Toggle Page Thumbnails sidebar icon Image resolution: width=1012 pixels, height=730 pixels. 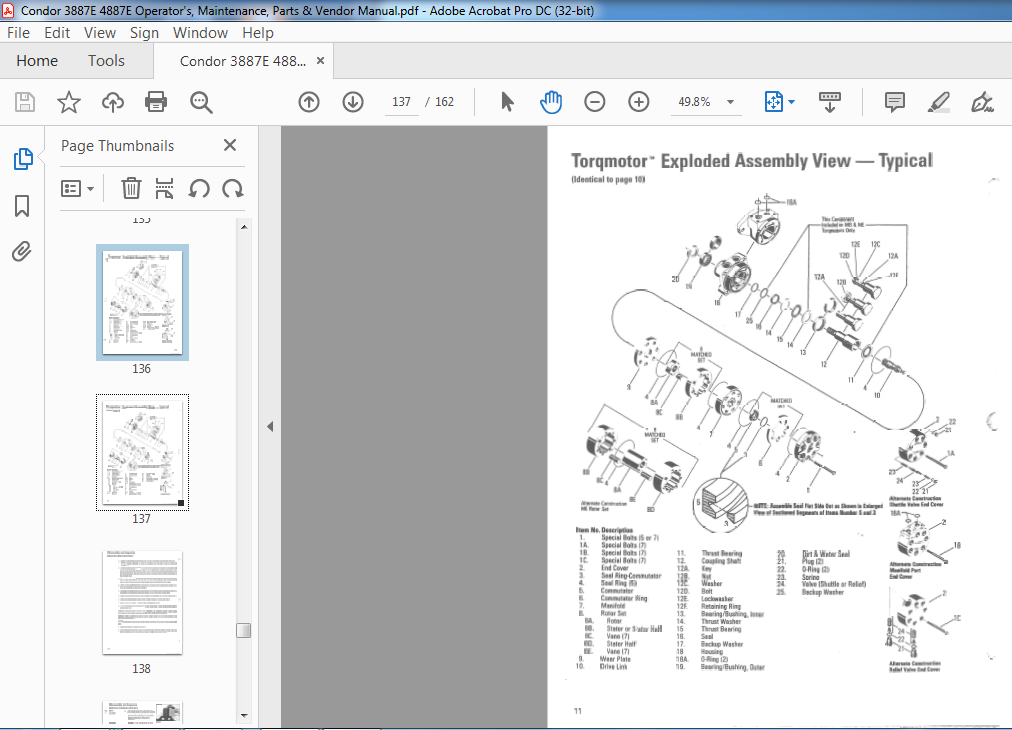tap(23, 159)
